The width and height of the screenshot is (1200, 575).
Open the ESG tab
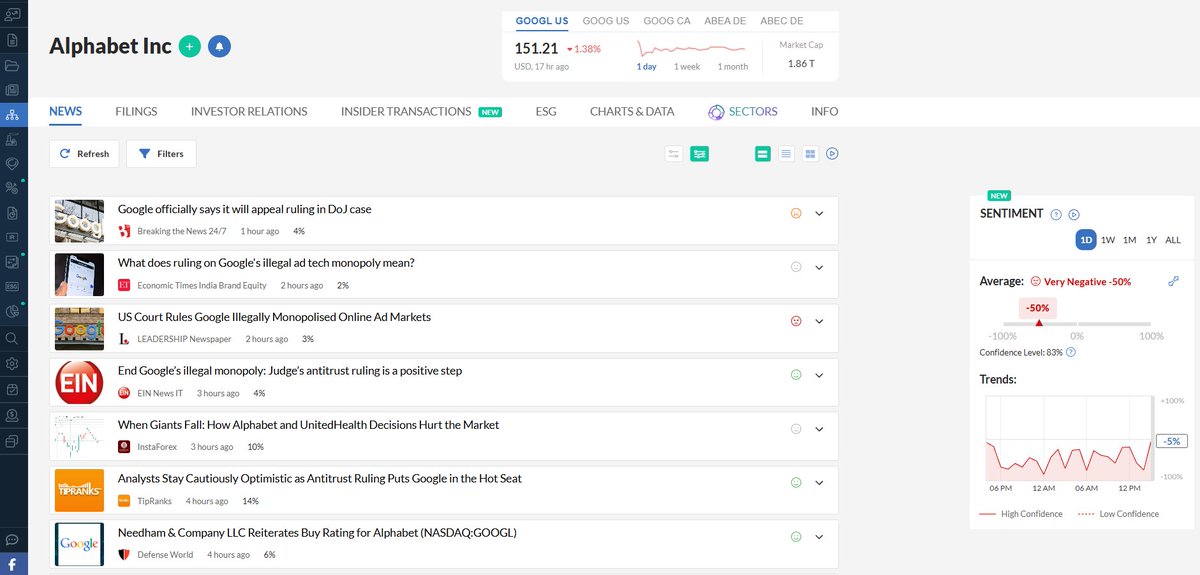point(546,111)
